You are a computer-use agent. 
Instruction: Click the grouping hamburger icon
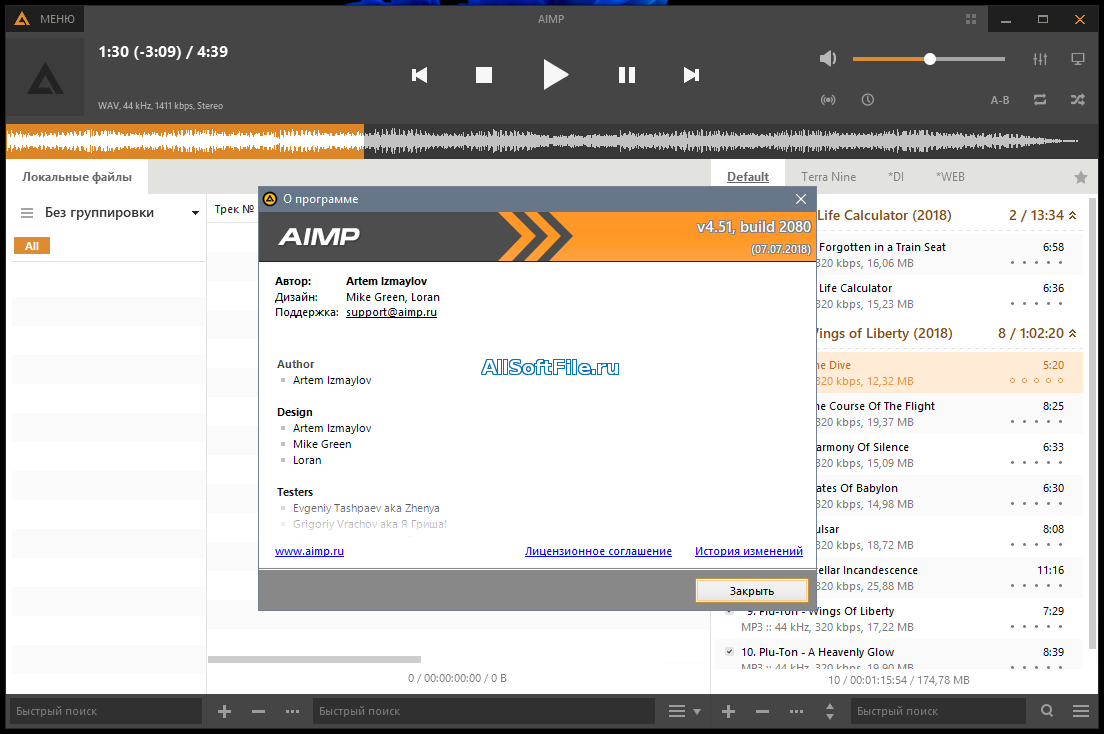(x=27, y=213)
